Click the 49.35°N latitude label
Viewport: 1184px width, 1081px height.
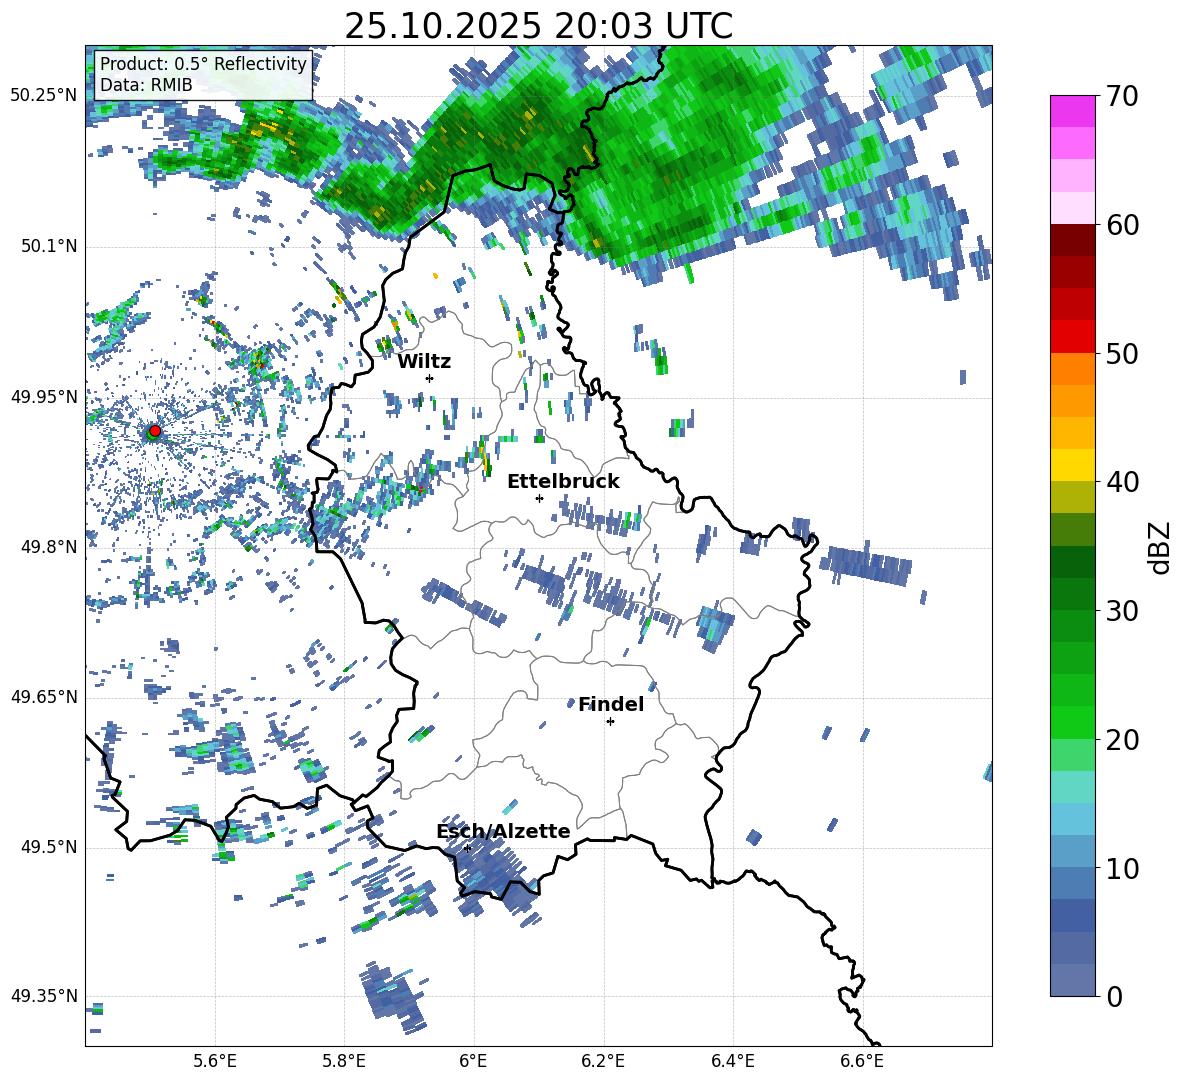pos(44,996)
